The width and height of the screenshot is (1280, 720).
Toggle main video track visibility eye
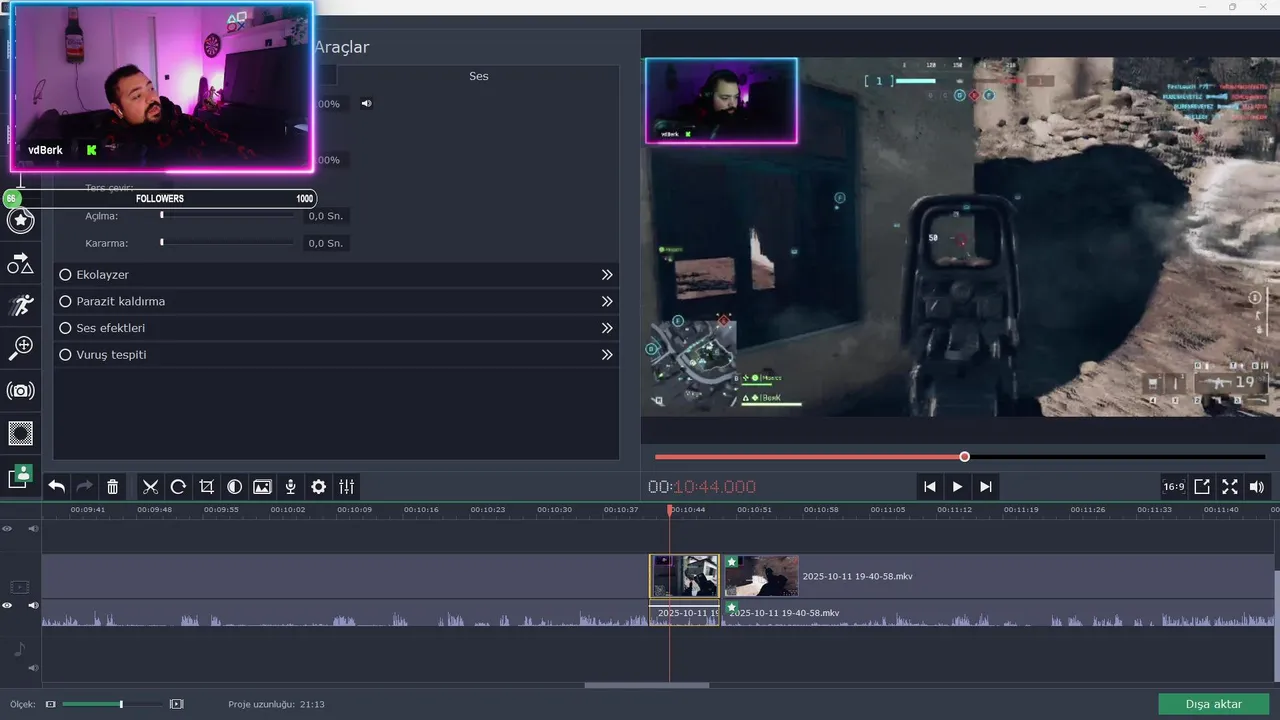pos(7,606)
